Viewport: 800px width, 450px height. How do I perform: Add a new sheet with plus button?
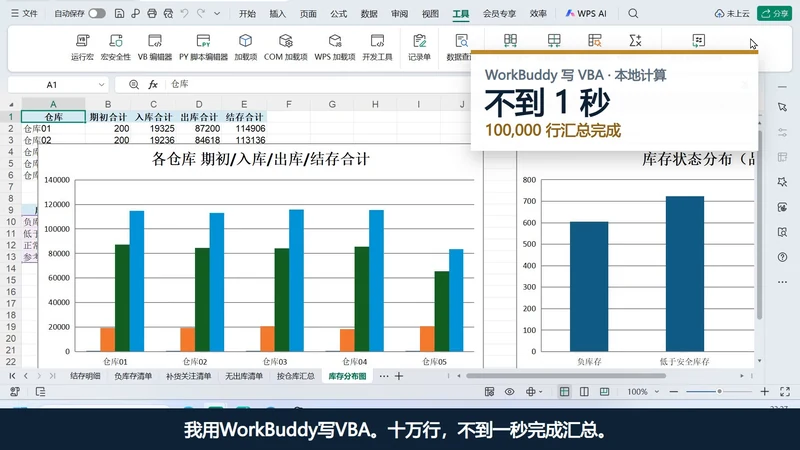click(399, 376)
